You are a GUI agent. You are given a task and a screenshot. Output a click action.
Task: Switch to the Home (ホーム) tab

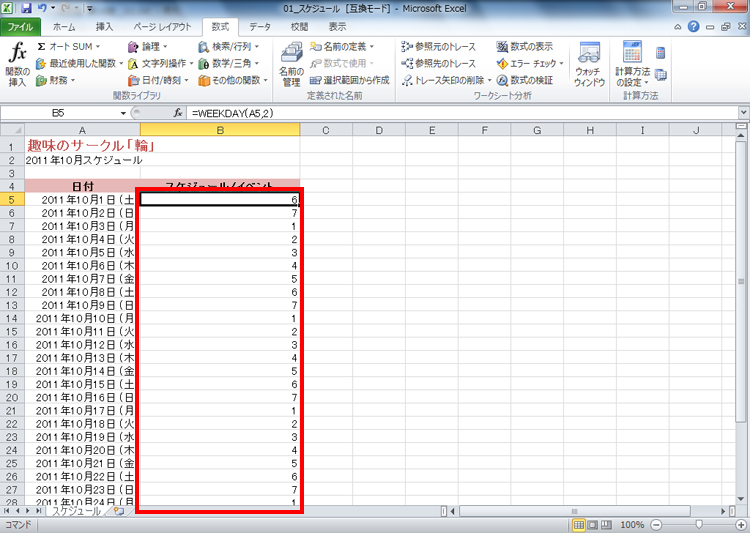(x=64, y=27)
